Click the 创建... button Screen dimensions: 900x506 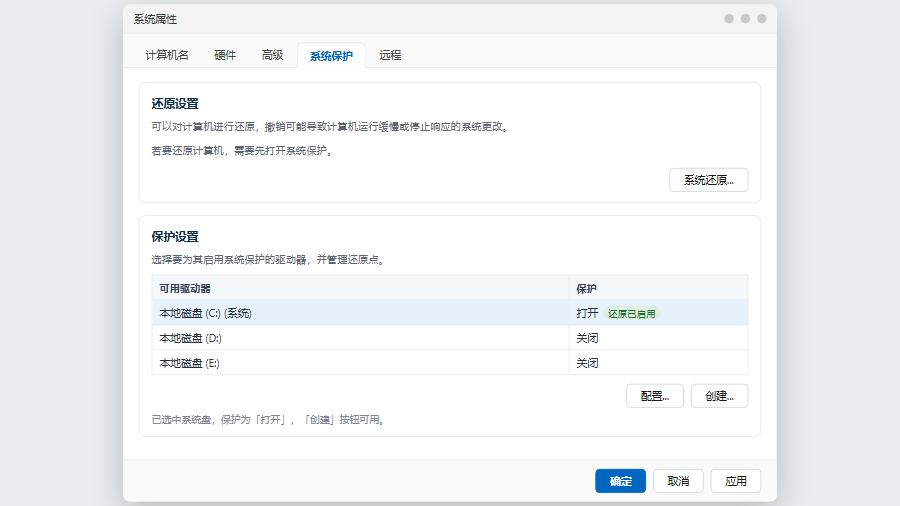pos(719,396)
